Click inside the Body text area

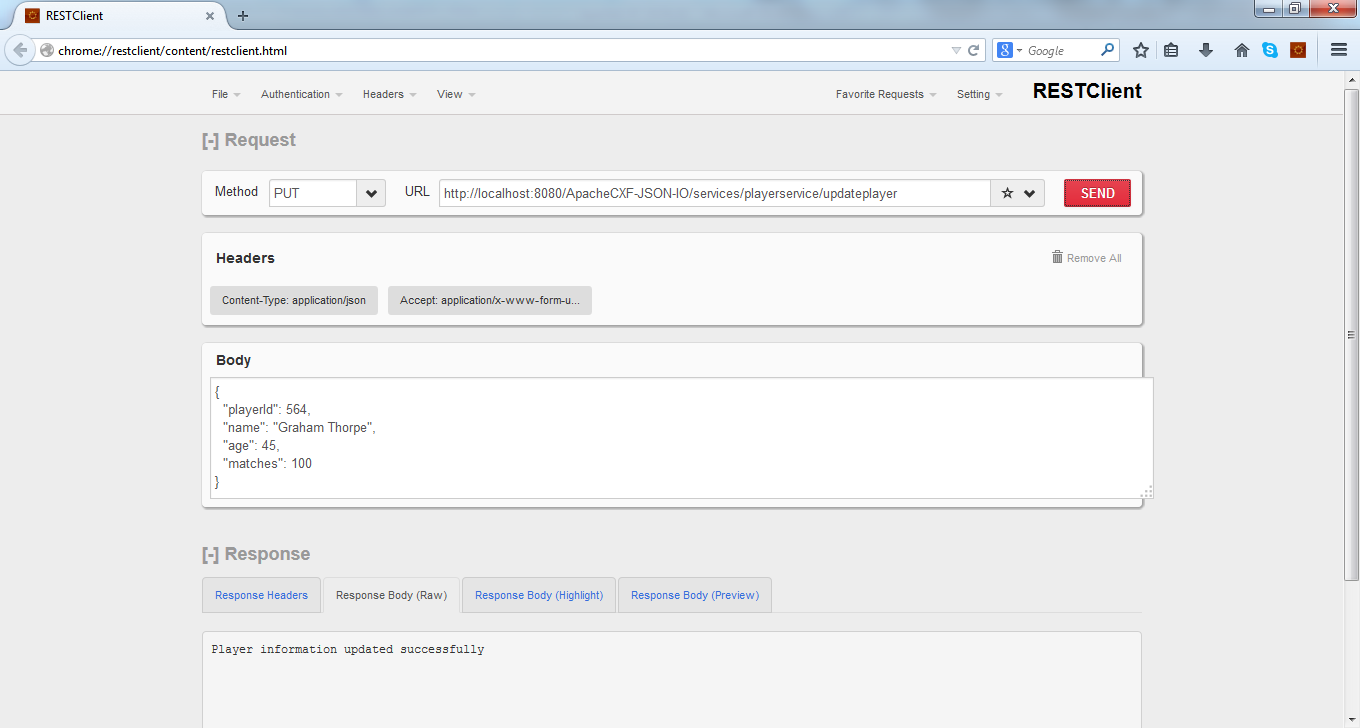pos(681,438)
